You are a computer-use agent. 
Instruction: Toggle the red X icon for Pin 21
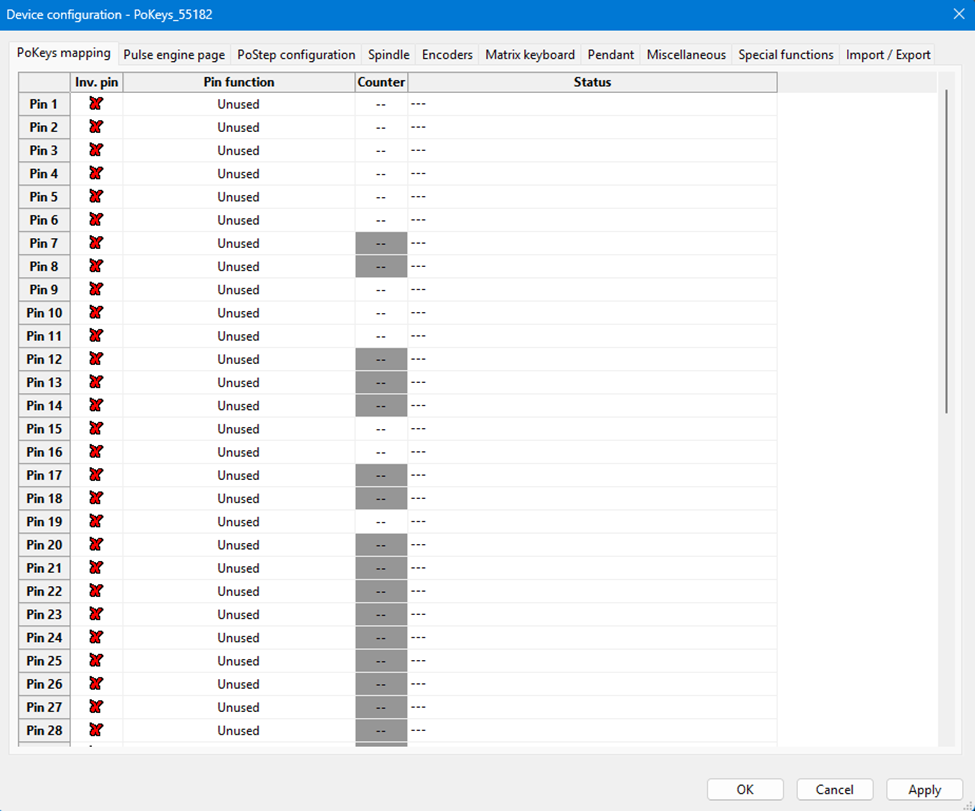96,568
